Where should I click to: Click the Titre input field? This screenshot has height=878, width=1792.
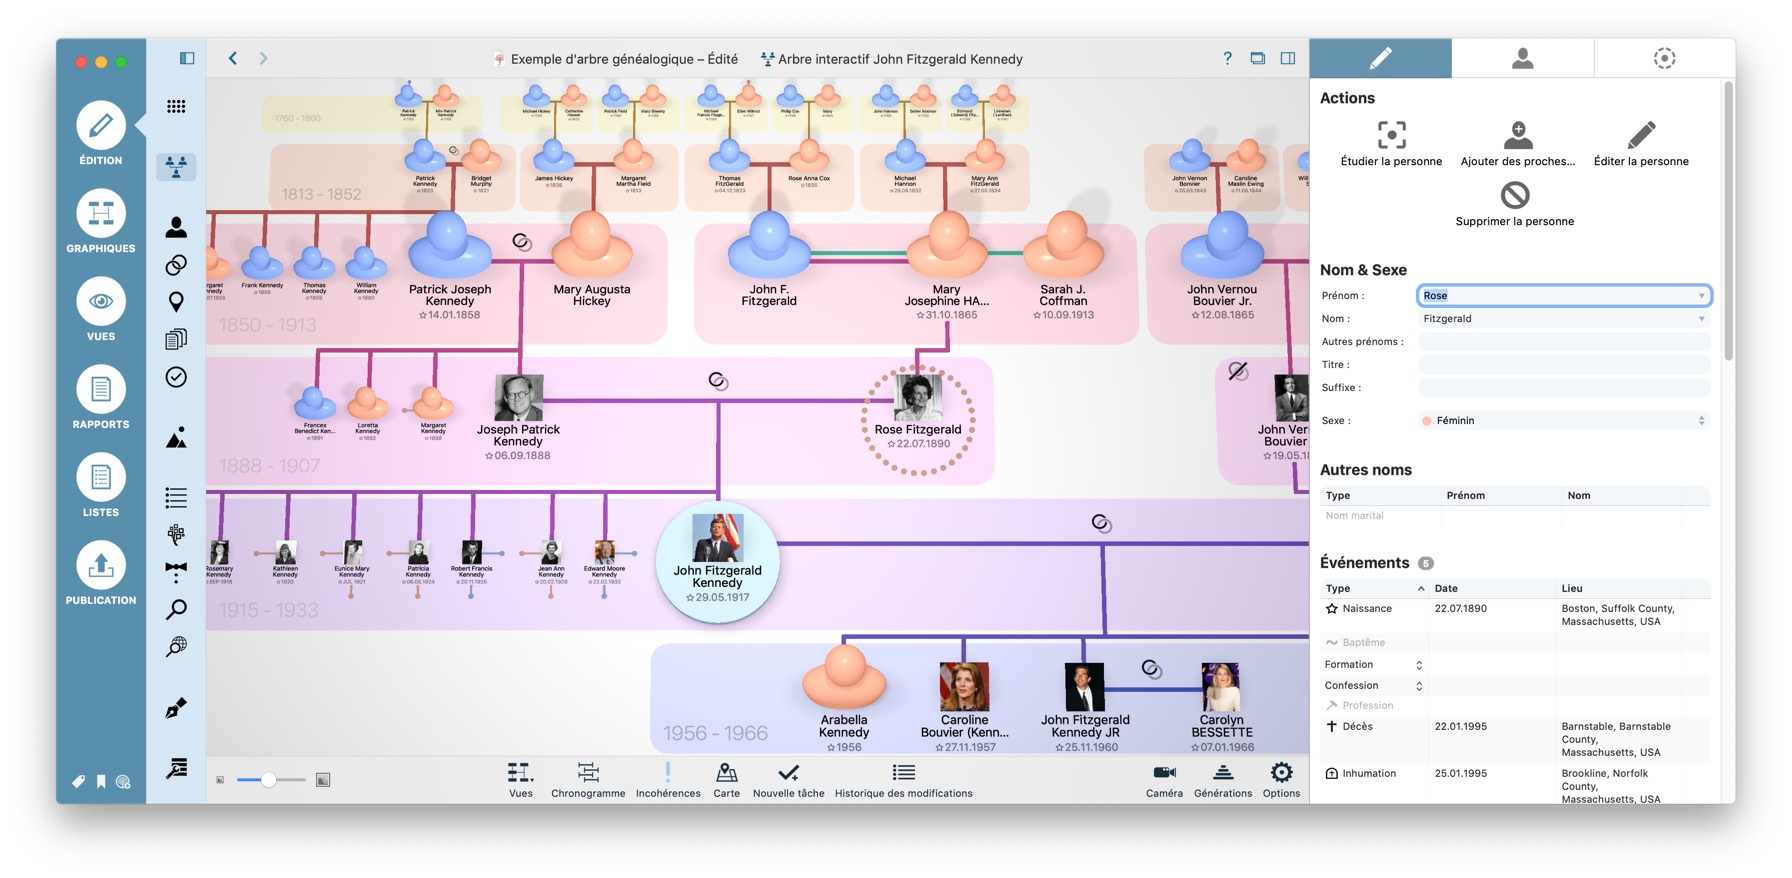click(x=1564, y=365)
